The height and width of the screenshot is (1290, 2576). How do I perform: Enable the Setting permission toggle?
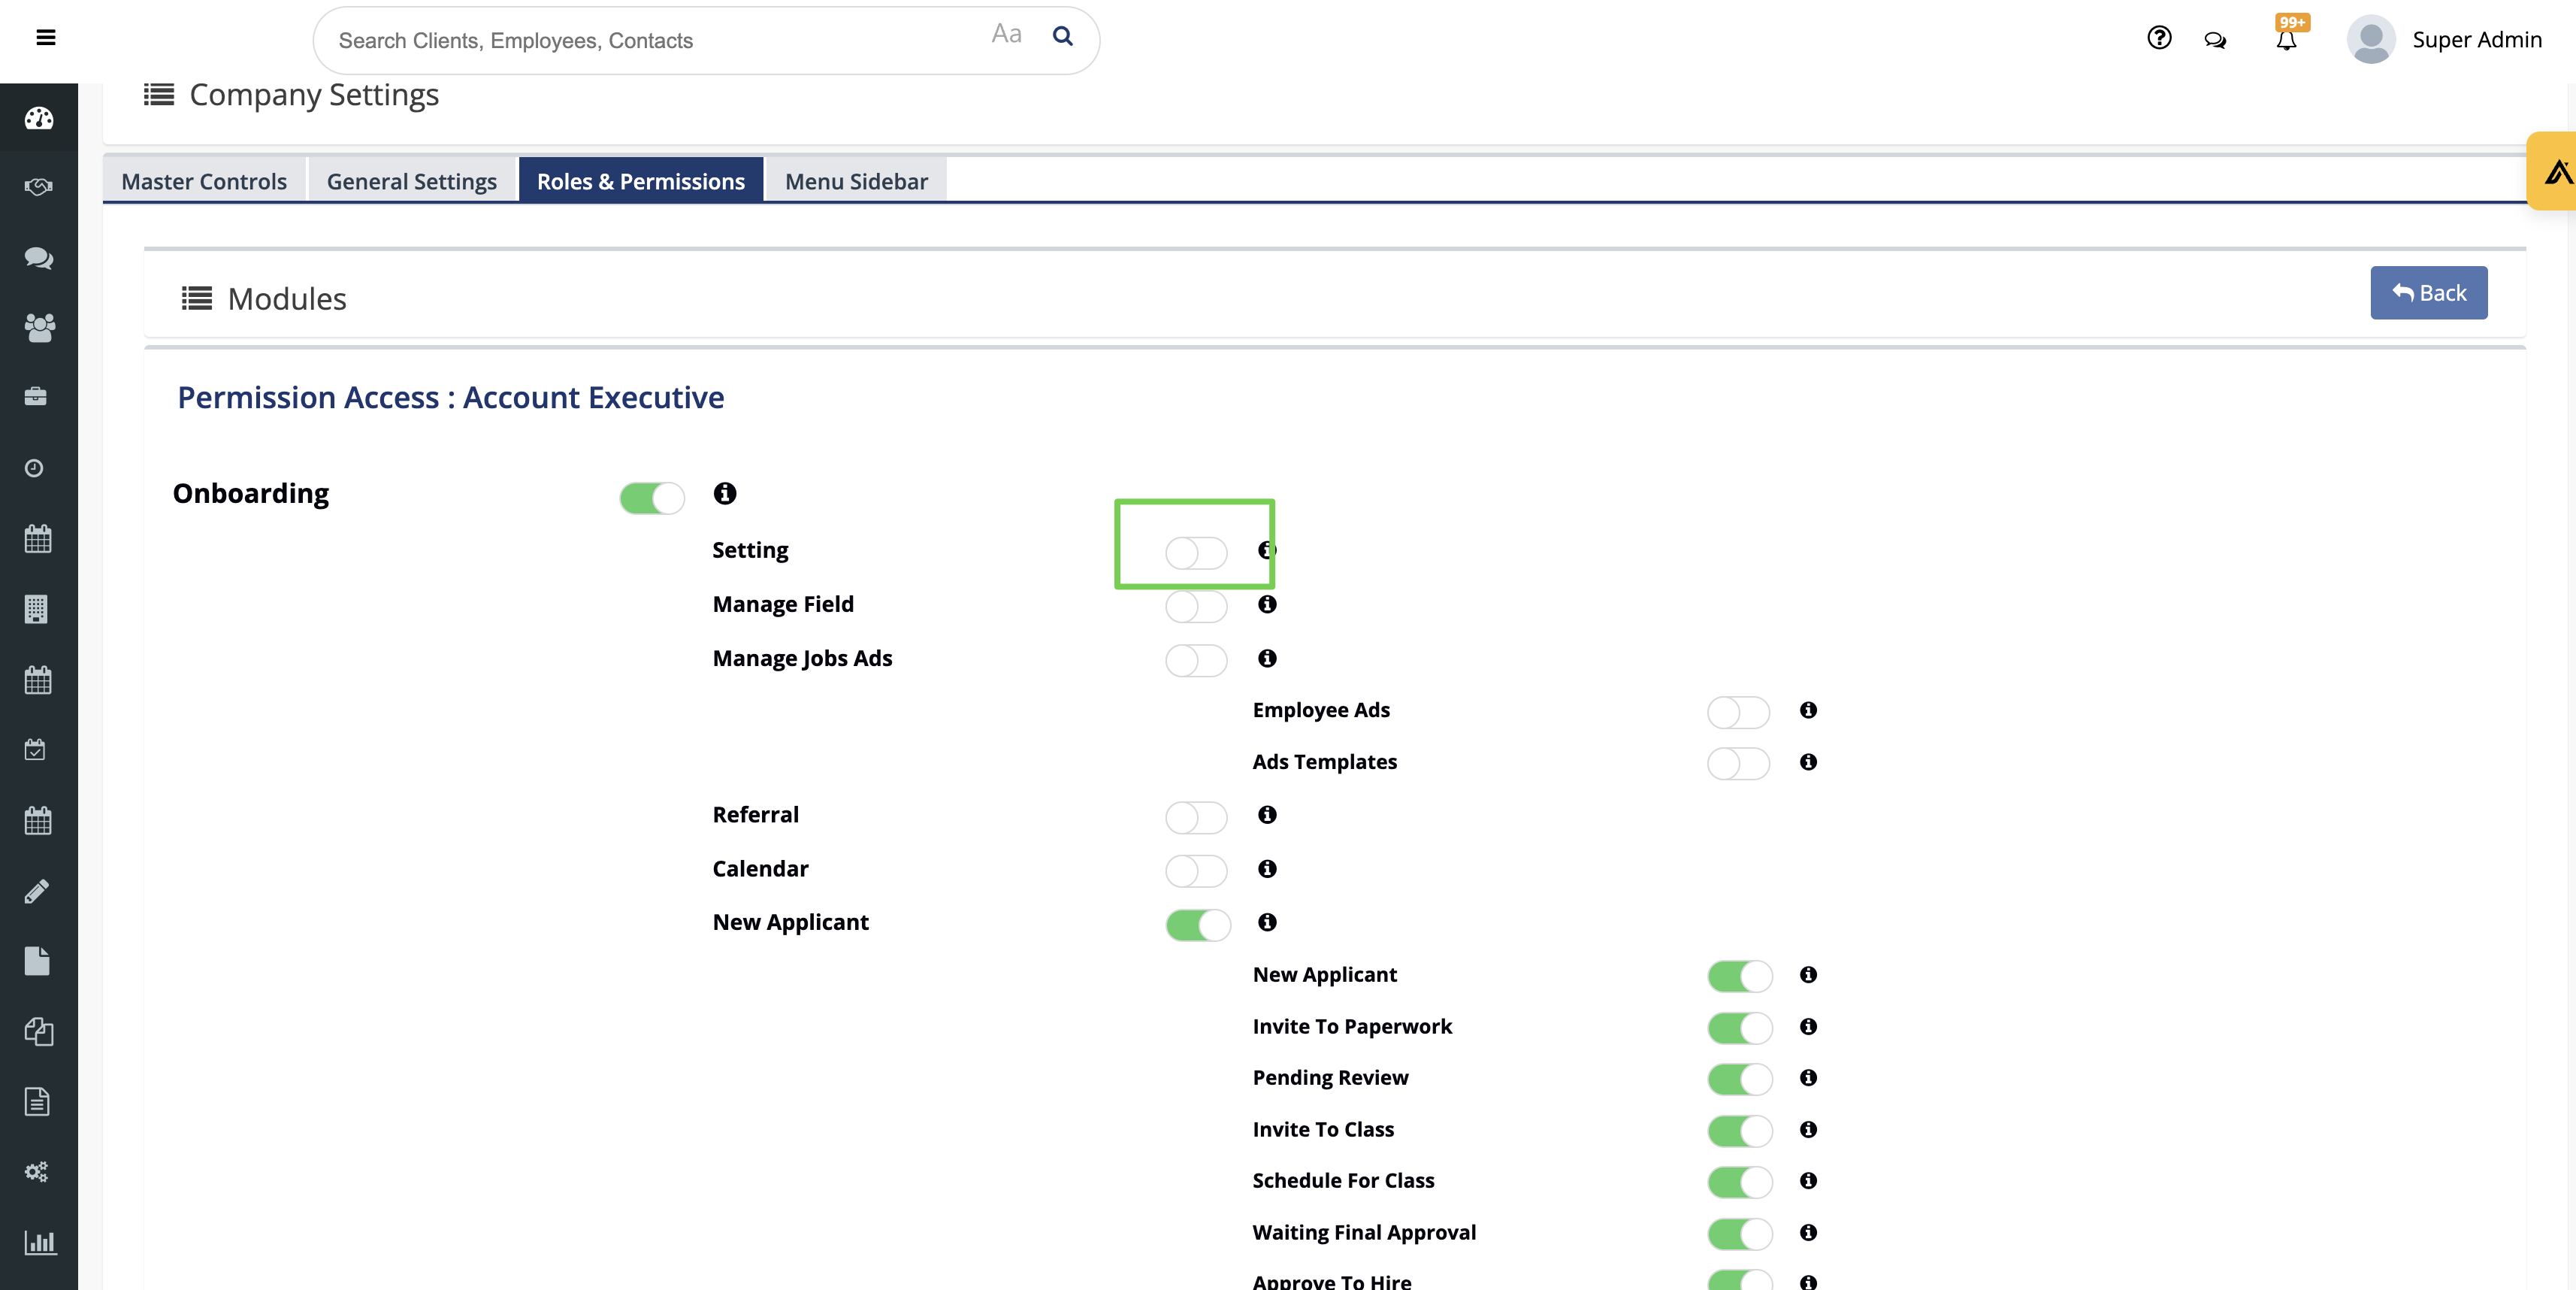coord(1196,552)
